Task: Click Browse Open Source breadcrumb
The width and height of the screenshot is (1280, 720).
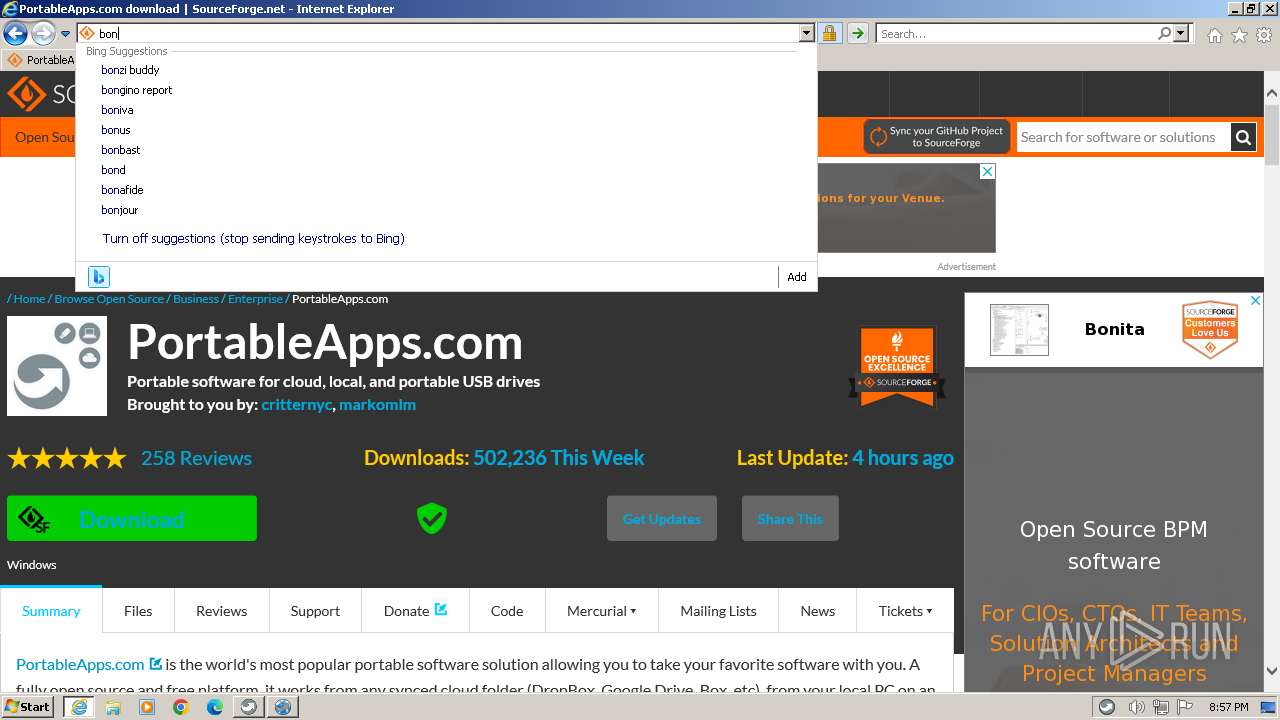Action: click(109, 299)
